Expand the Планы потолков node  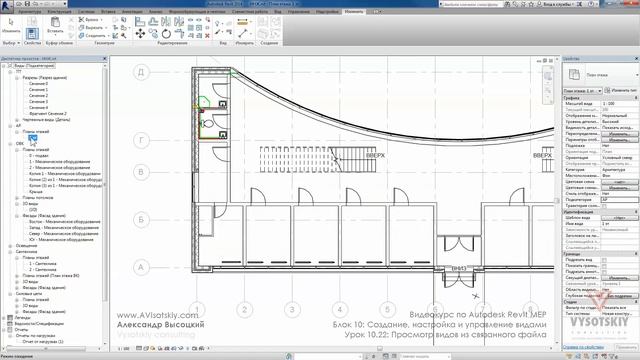coord(17,198)
